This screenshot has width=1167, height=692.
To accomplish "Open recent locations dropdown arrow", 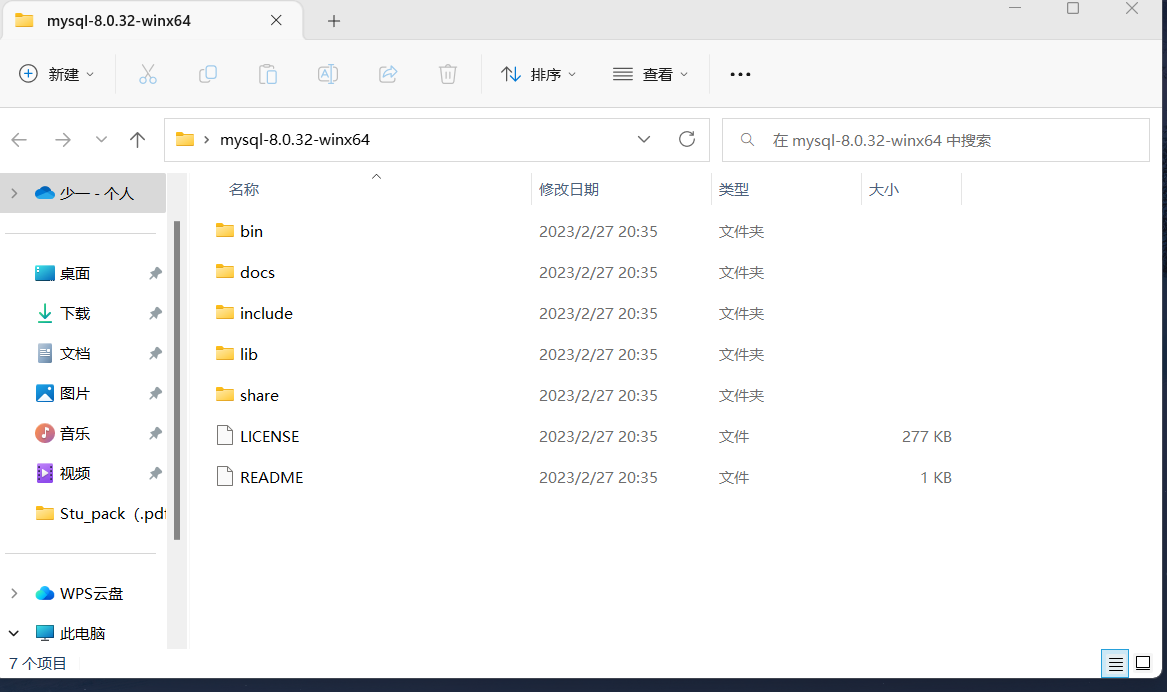I will click(x=101, y=140).
